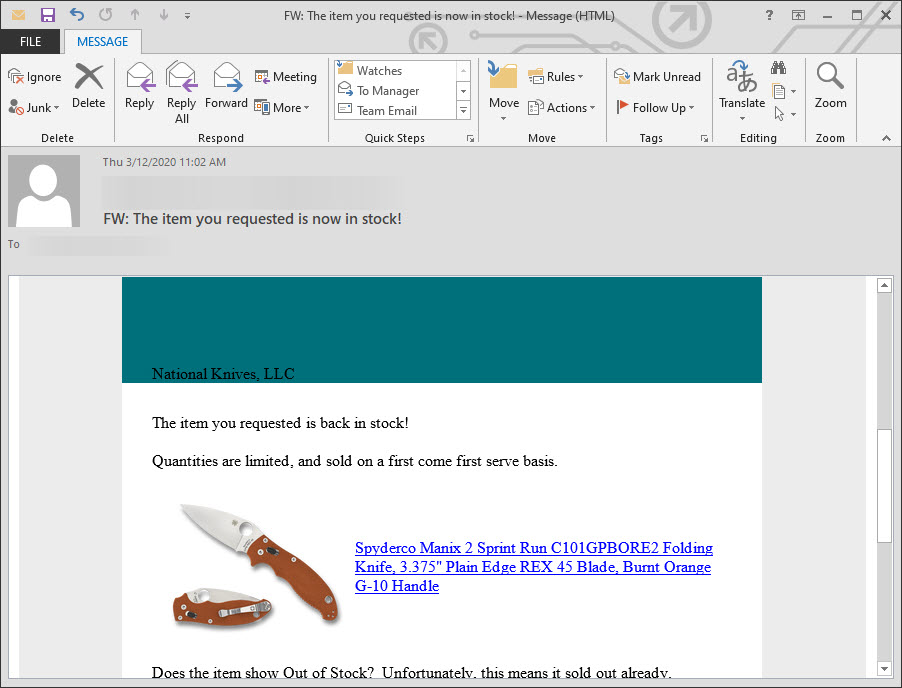Click 'The item you requested is back in stock!' text
The width and height of the screenshot is (902, 688).
point(280,423)
